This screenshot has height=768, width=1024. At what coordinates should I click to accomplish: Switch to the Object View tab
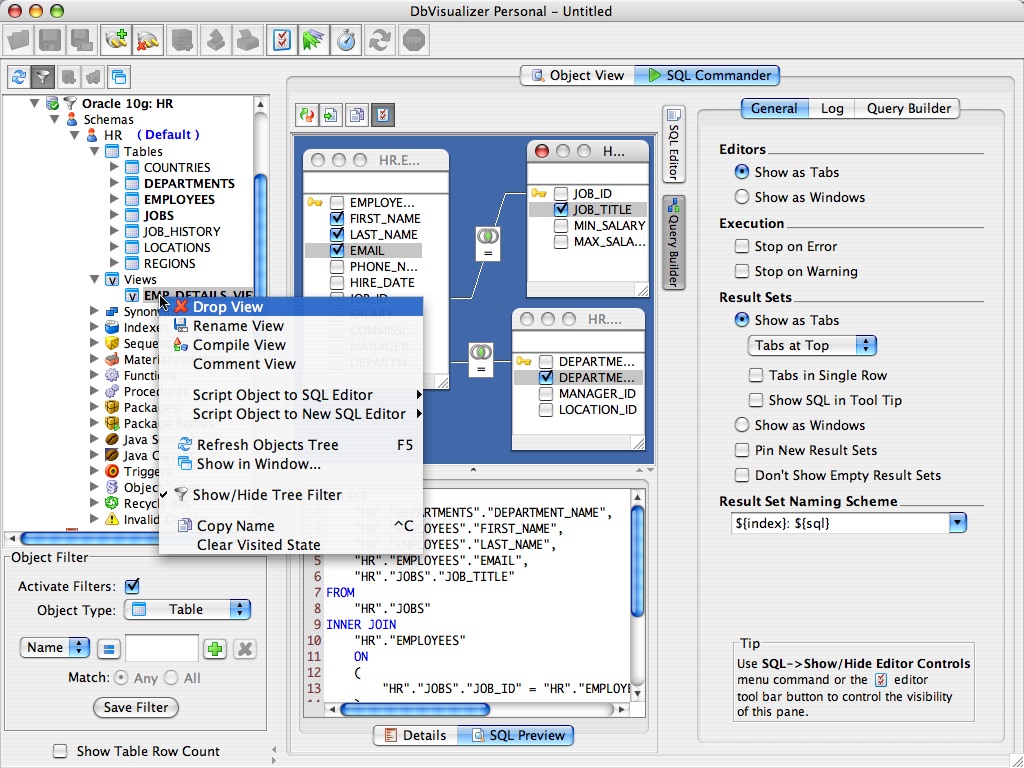click(x=577, y=75)
